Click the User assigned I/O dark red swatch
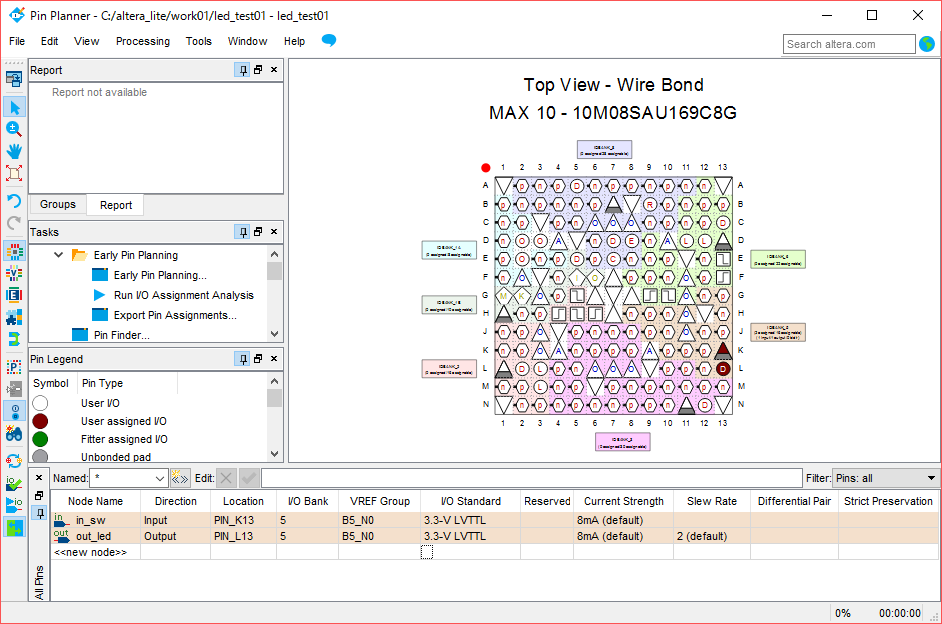Image resolution: width=942 pixels, height=624 pixels. point(40,421)
